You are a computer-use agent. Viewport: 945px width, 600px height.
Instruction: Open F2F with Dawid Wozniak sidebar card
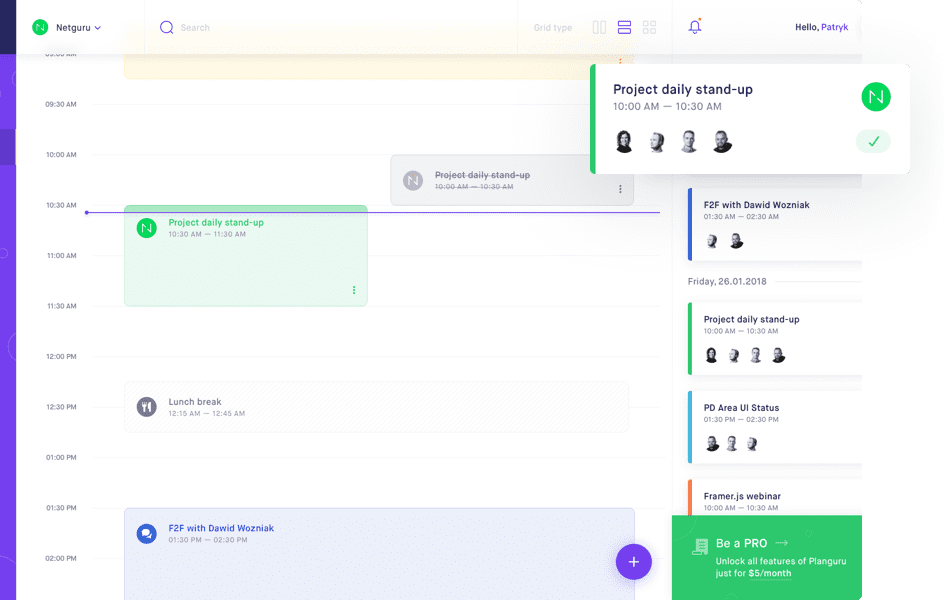[x=775, y=224]
